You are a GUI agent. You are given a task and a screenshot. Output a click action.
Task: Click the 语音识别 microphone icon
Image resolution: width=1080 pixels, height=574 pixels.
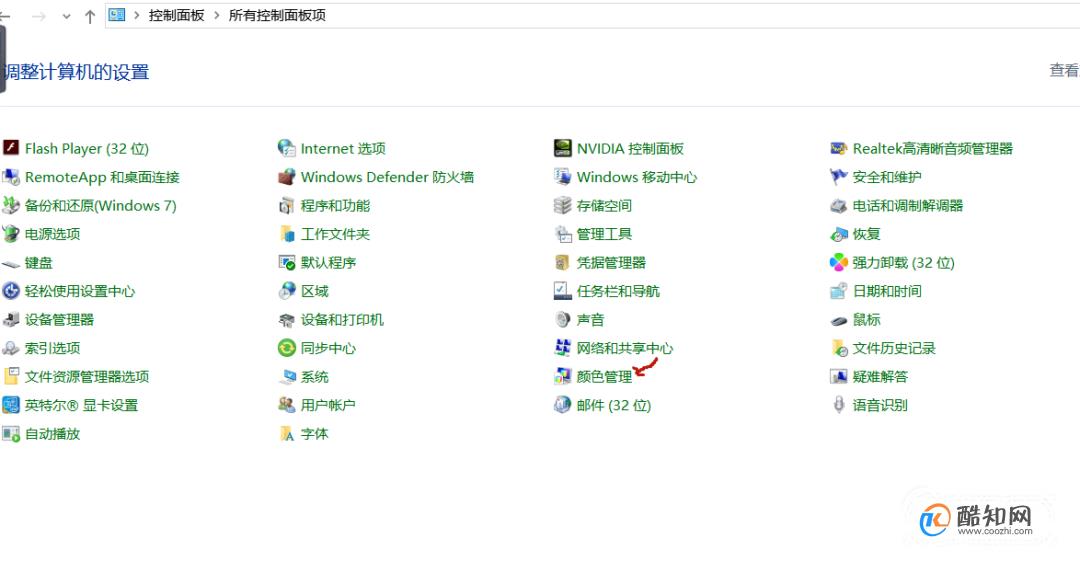(838, 405)
